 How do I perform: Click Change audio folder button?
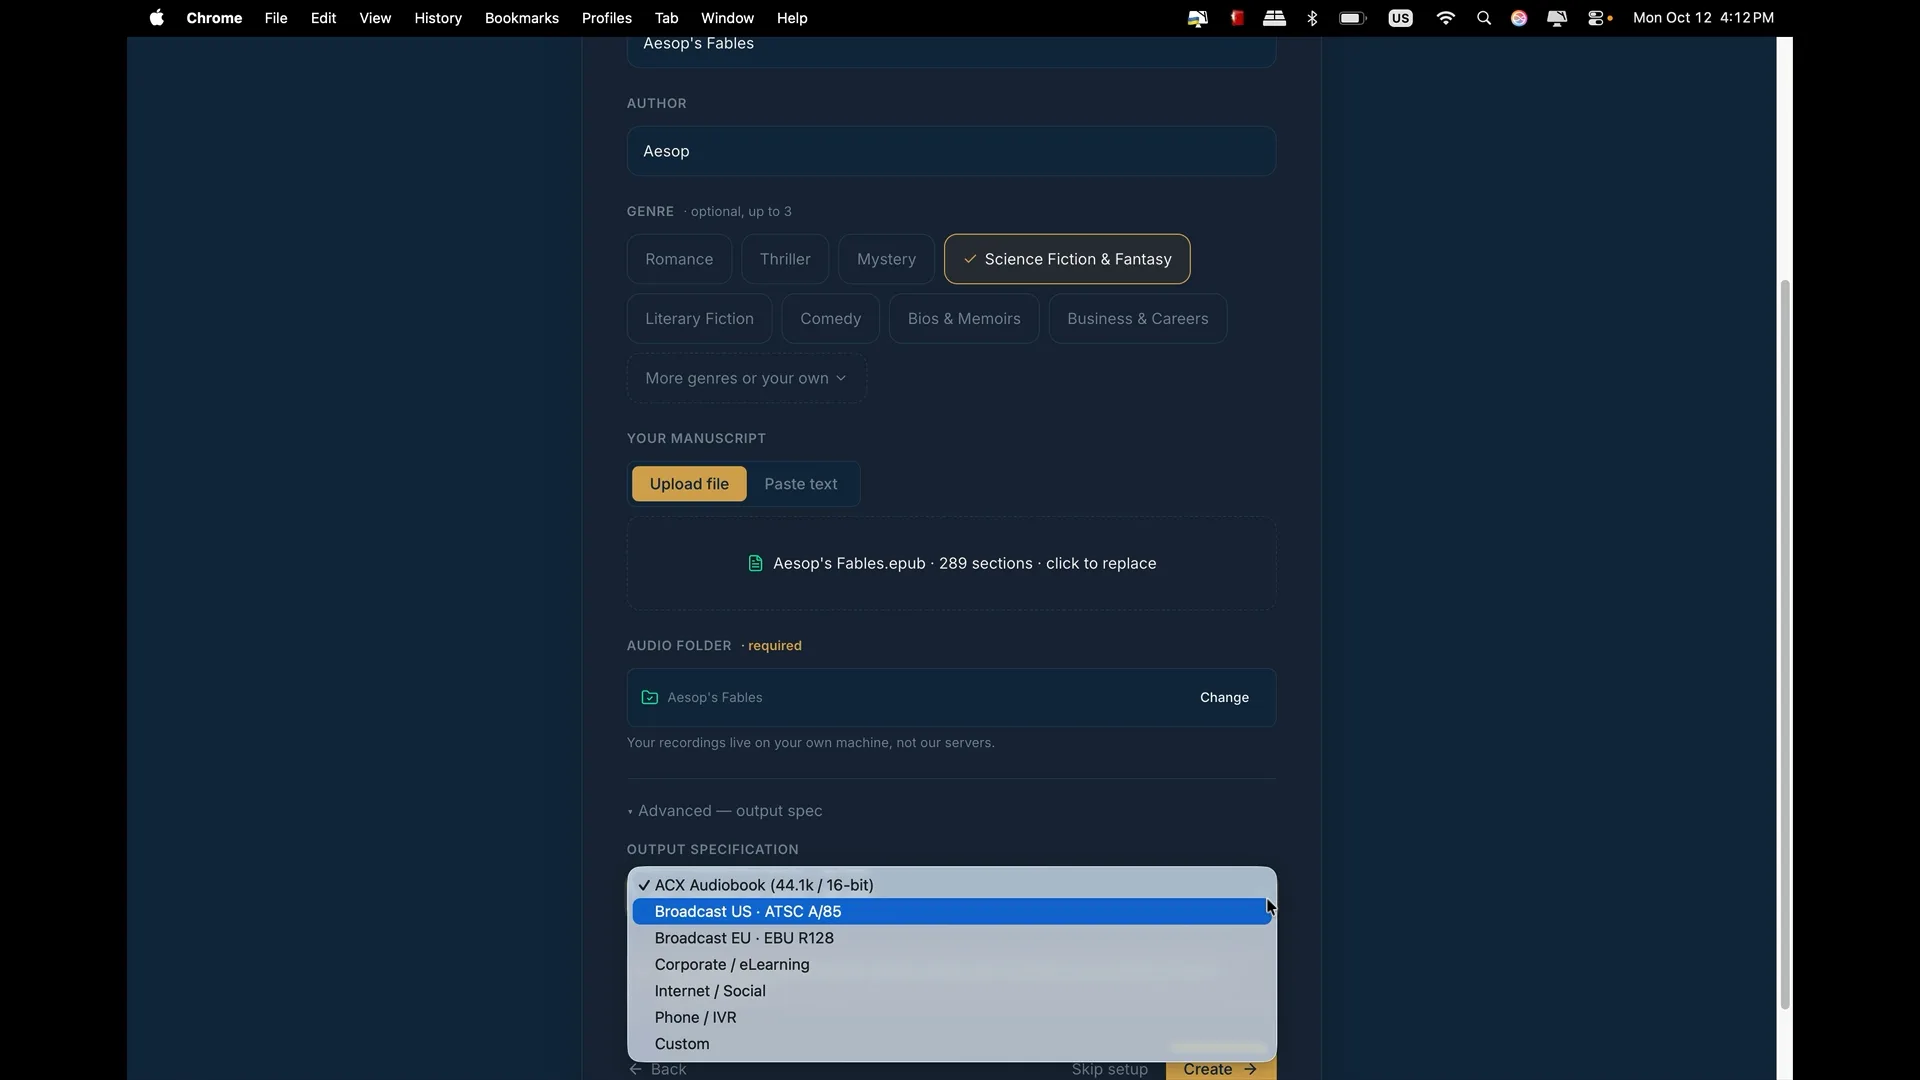point(1224,698)
